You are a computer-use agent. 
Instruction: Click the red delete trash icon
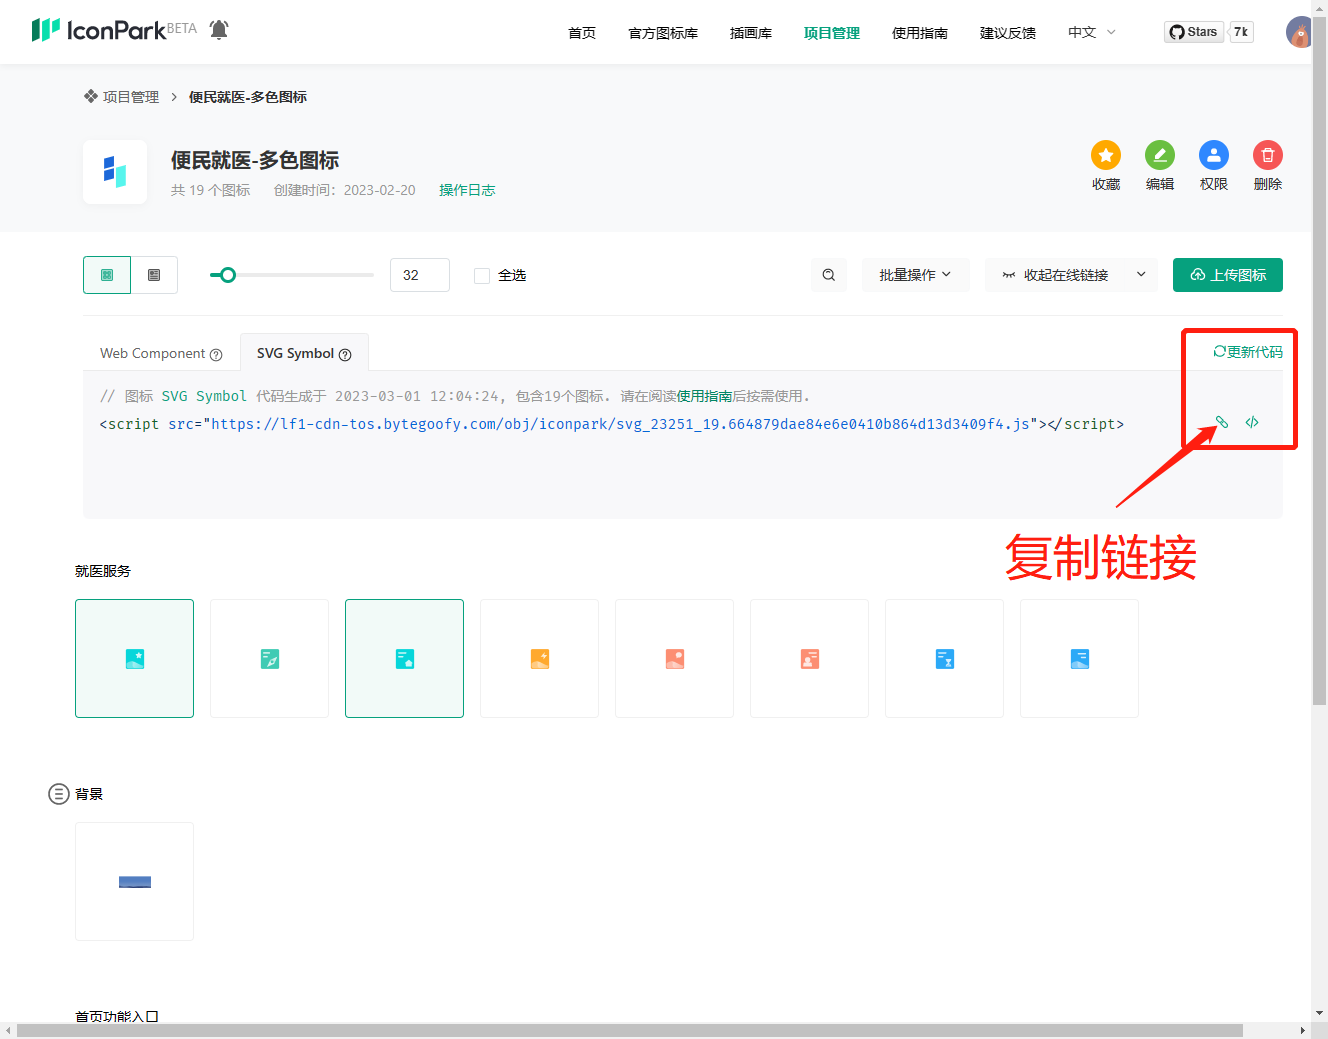pos(1268,155)
